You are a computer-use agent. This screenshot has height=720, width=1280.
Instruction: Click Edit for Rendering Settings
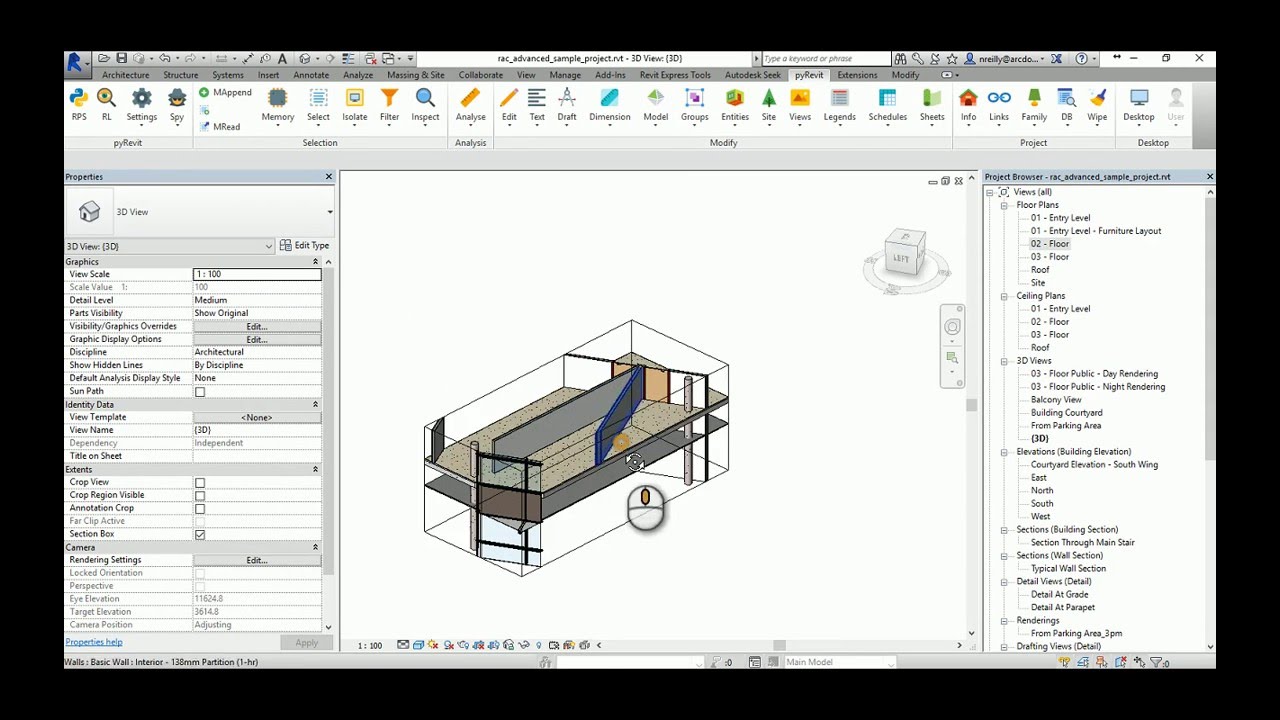point(257,561)
